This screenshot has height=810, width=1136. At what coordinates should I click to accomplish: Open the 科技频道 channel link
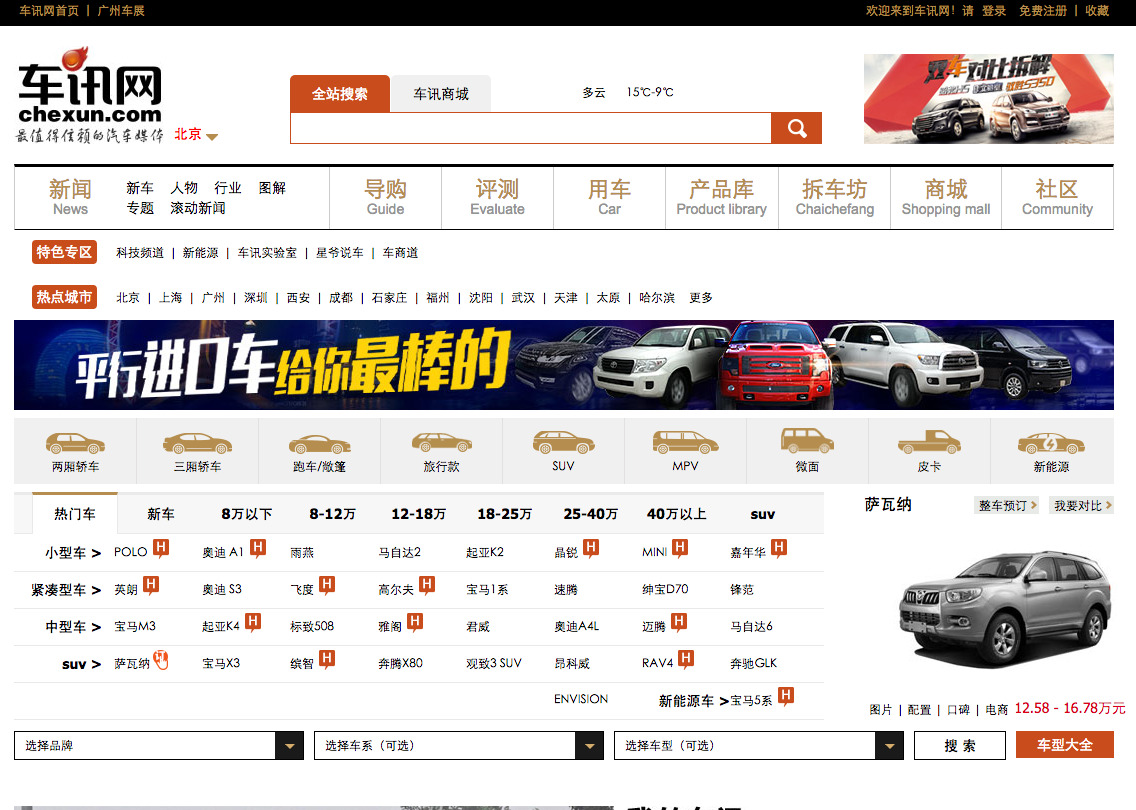click(x=140, y=253)
